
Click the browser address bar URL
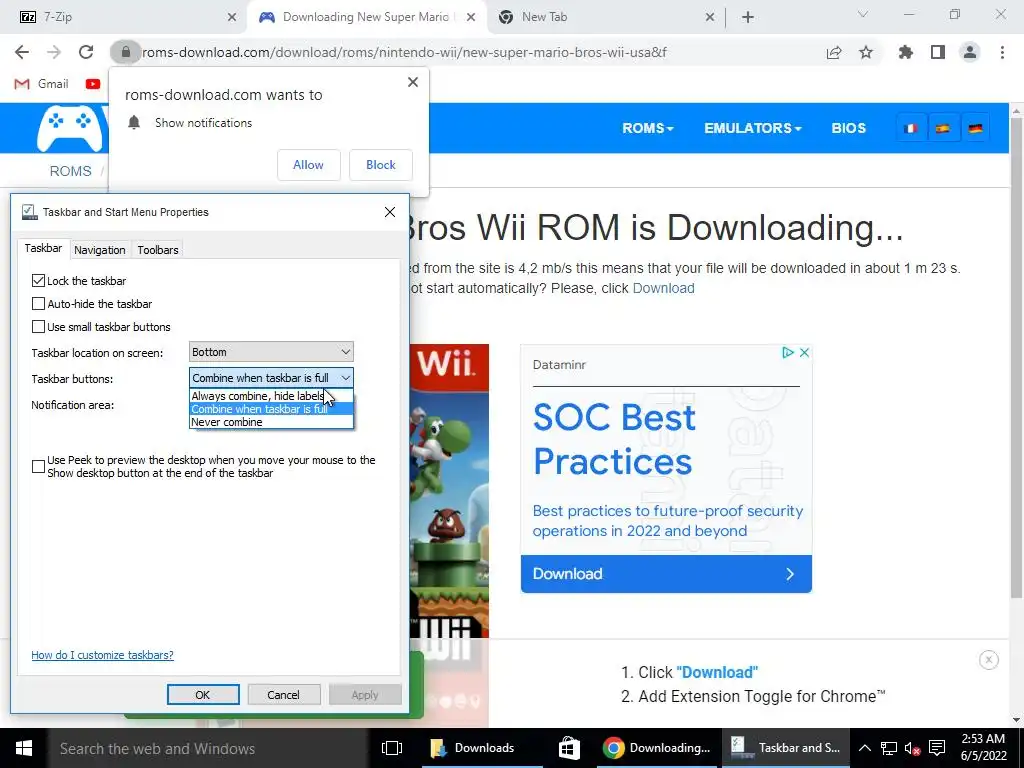(405, 52)
